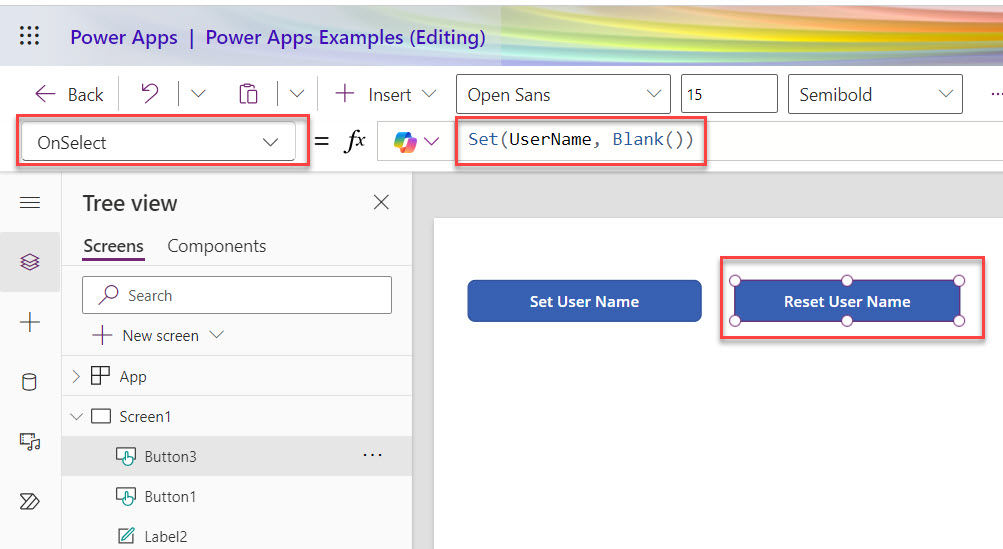This screenshot has width=1003, height=549.
Task: Close the Tree view panel
Action: point(381,202)
